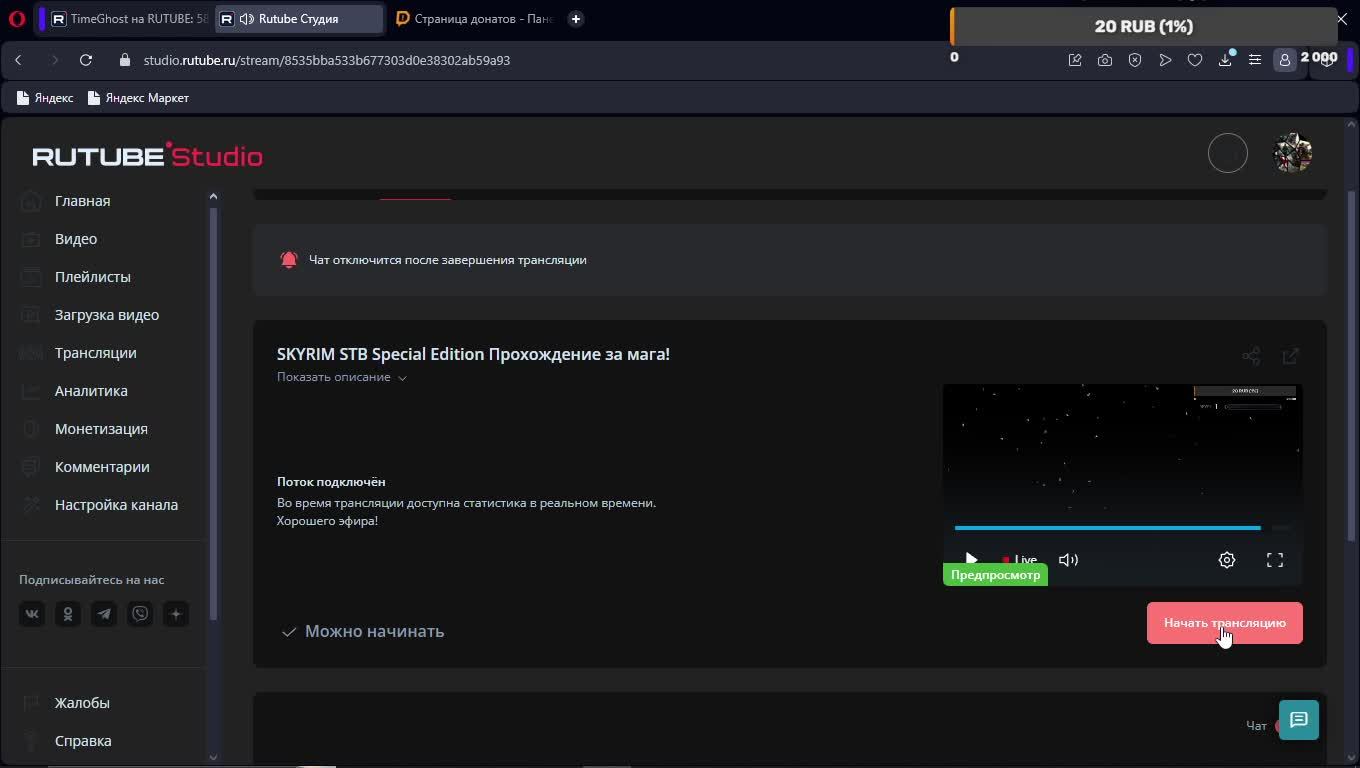The image size is (1360, 768).
Task: Add page to bookmarks with heart icon
Action: pyautogui.click(x=1195, y=60)
